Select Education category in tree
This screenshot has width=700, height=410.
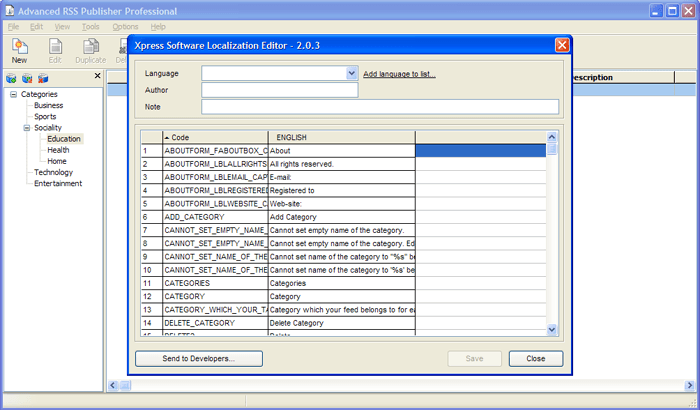(x=64, y=139)
